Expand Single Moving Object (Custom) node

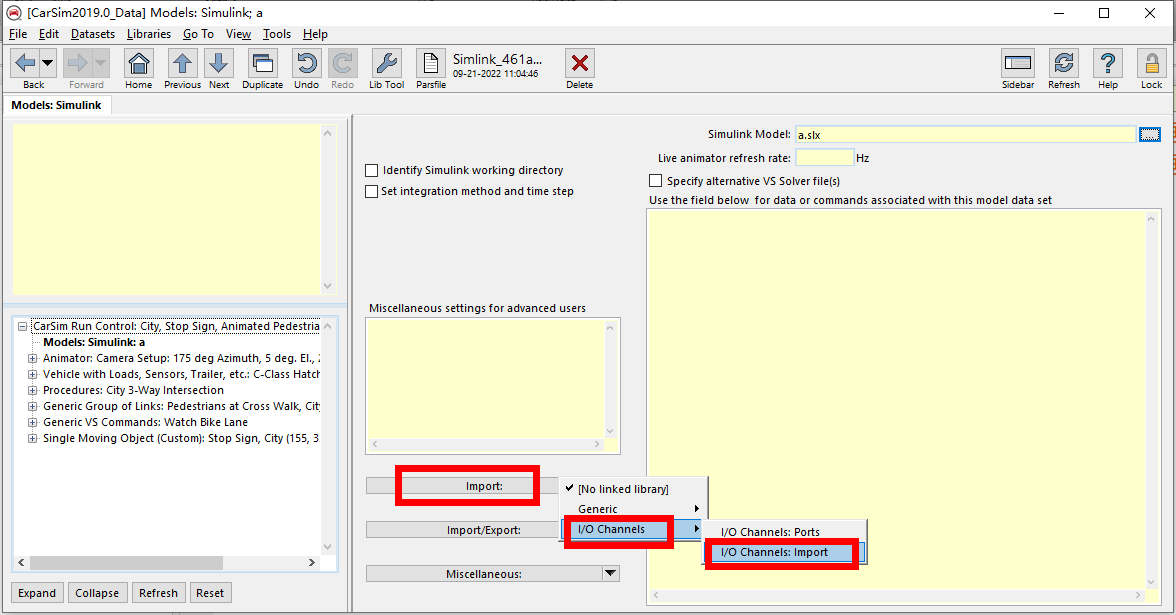coord(32,438)
